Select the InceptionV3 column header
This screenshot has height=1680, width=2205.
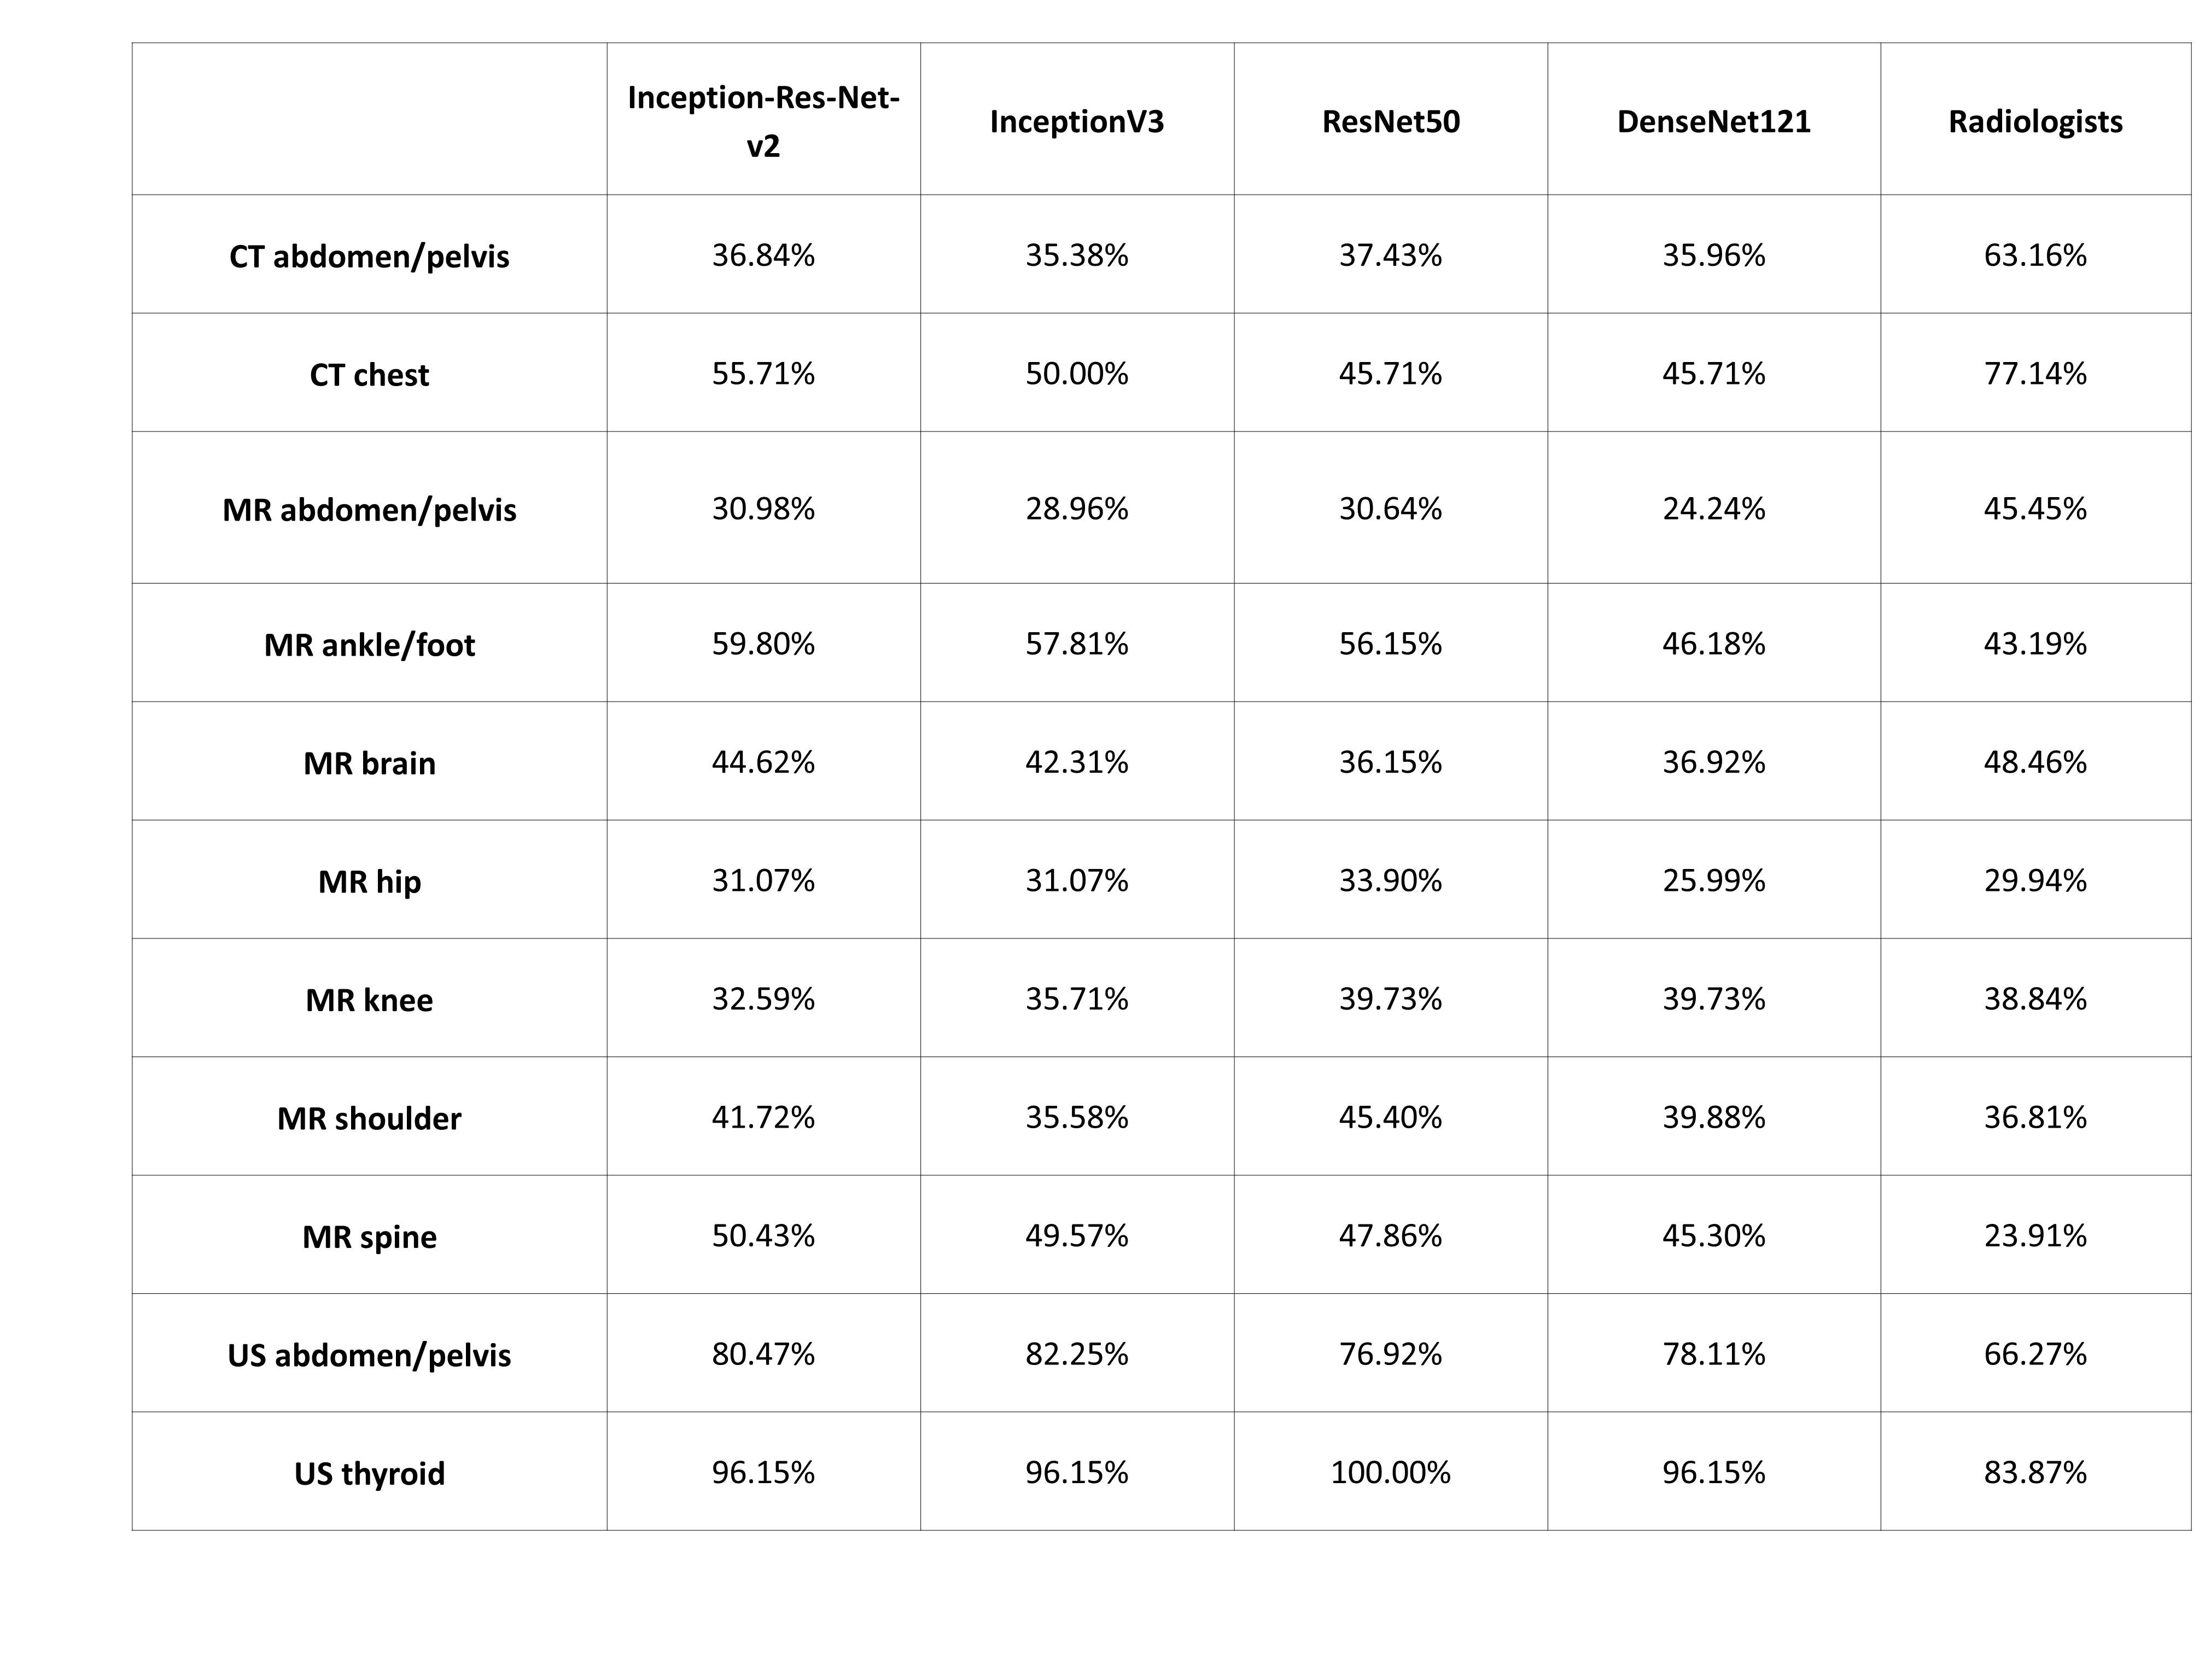coord(1076,121)
